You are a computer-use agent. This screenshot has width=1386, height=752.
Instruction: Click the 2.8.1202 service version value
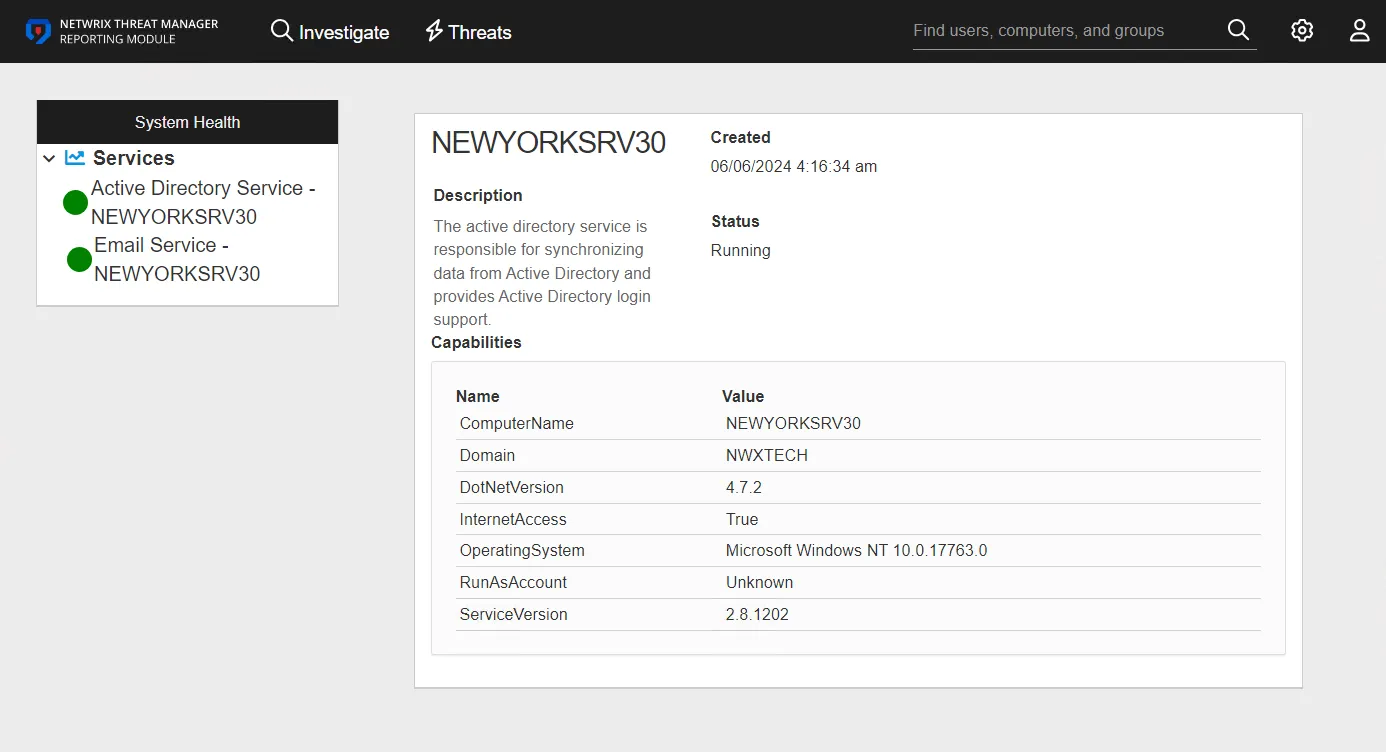[757, 614]
